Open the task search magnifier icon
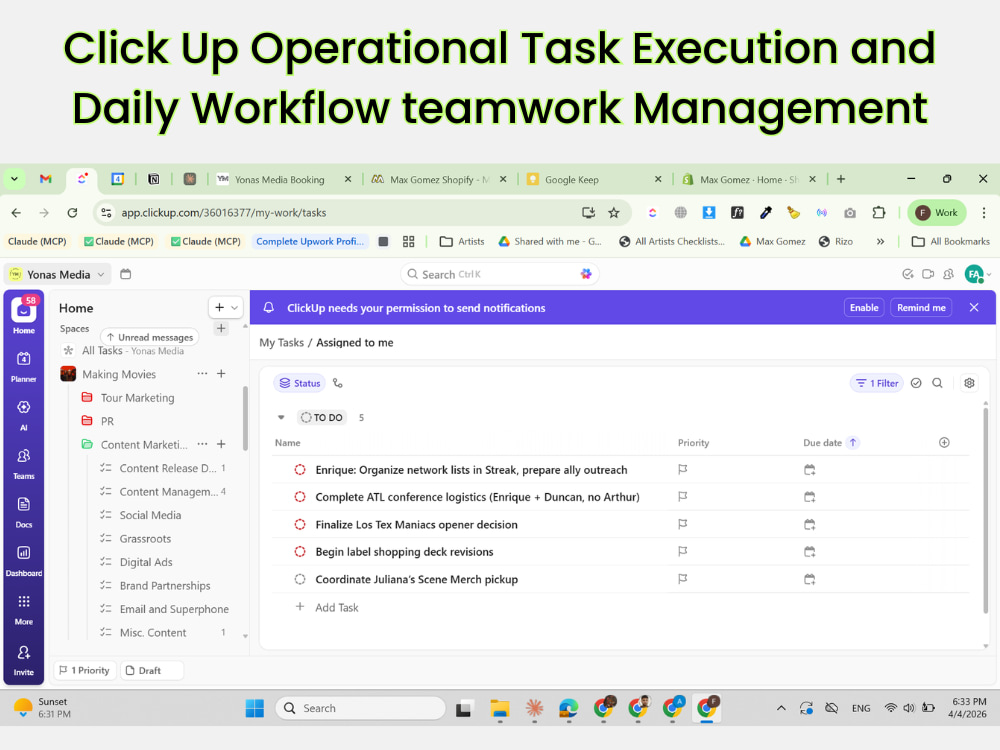This screenshot has width=1000, height=750. (938, 383)
